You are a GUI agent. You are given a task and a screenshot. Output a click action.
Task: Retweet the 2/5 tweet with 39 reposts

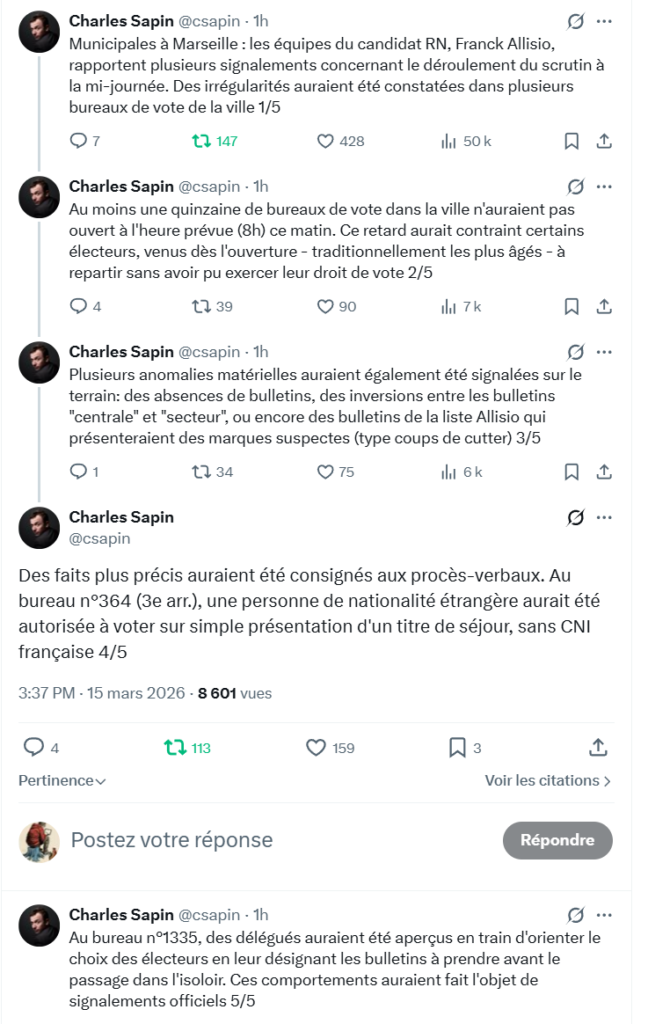click(x=202, y=306)
